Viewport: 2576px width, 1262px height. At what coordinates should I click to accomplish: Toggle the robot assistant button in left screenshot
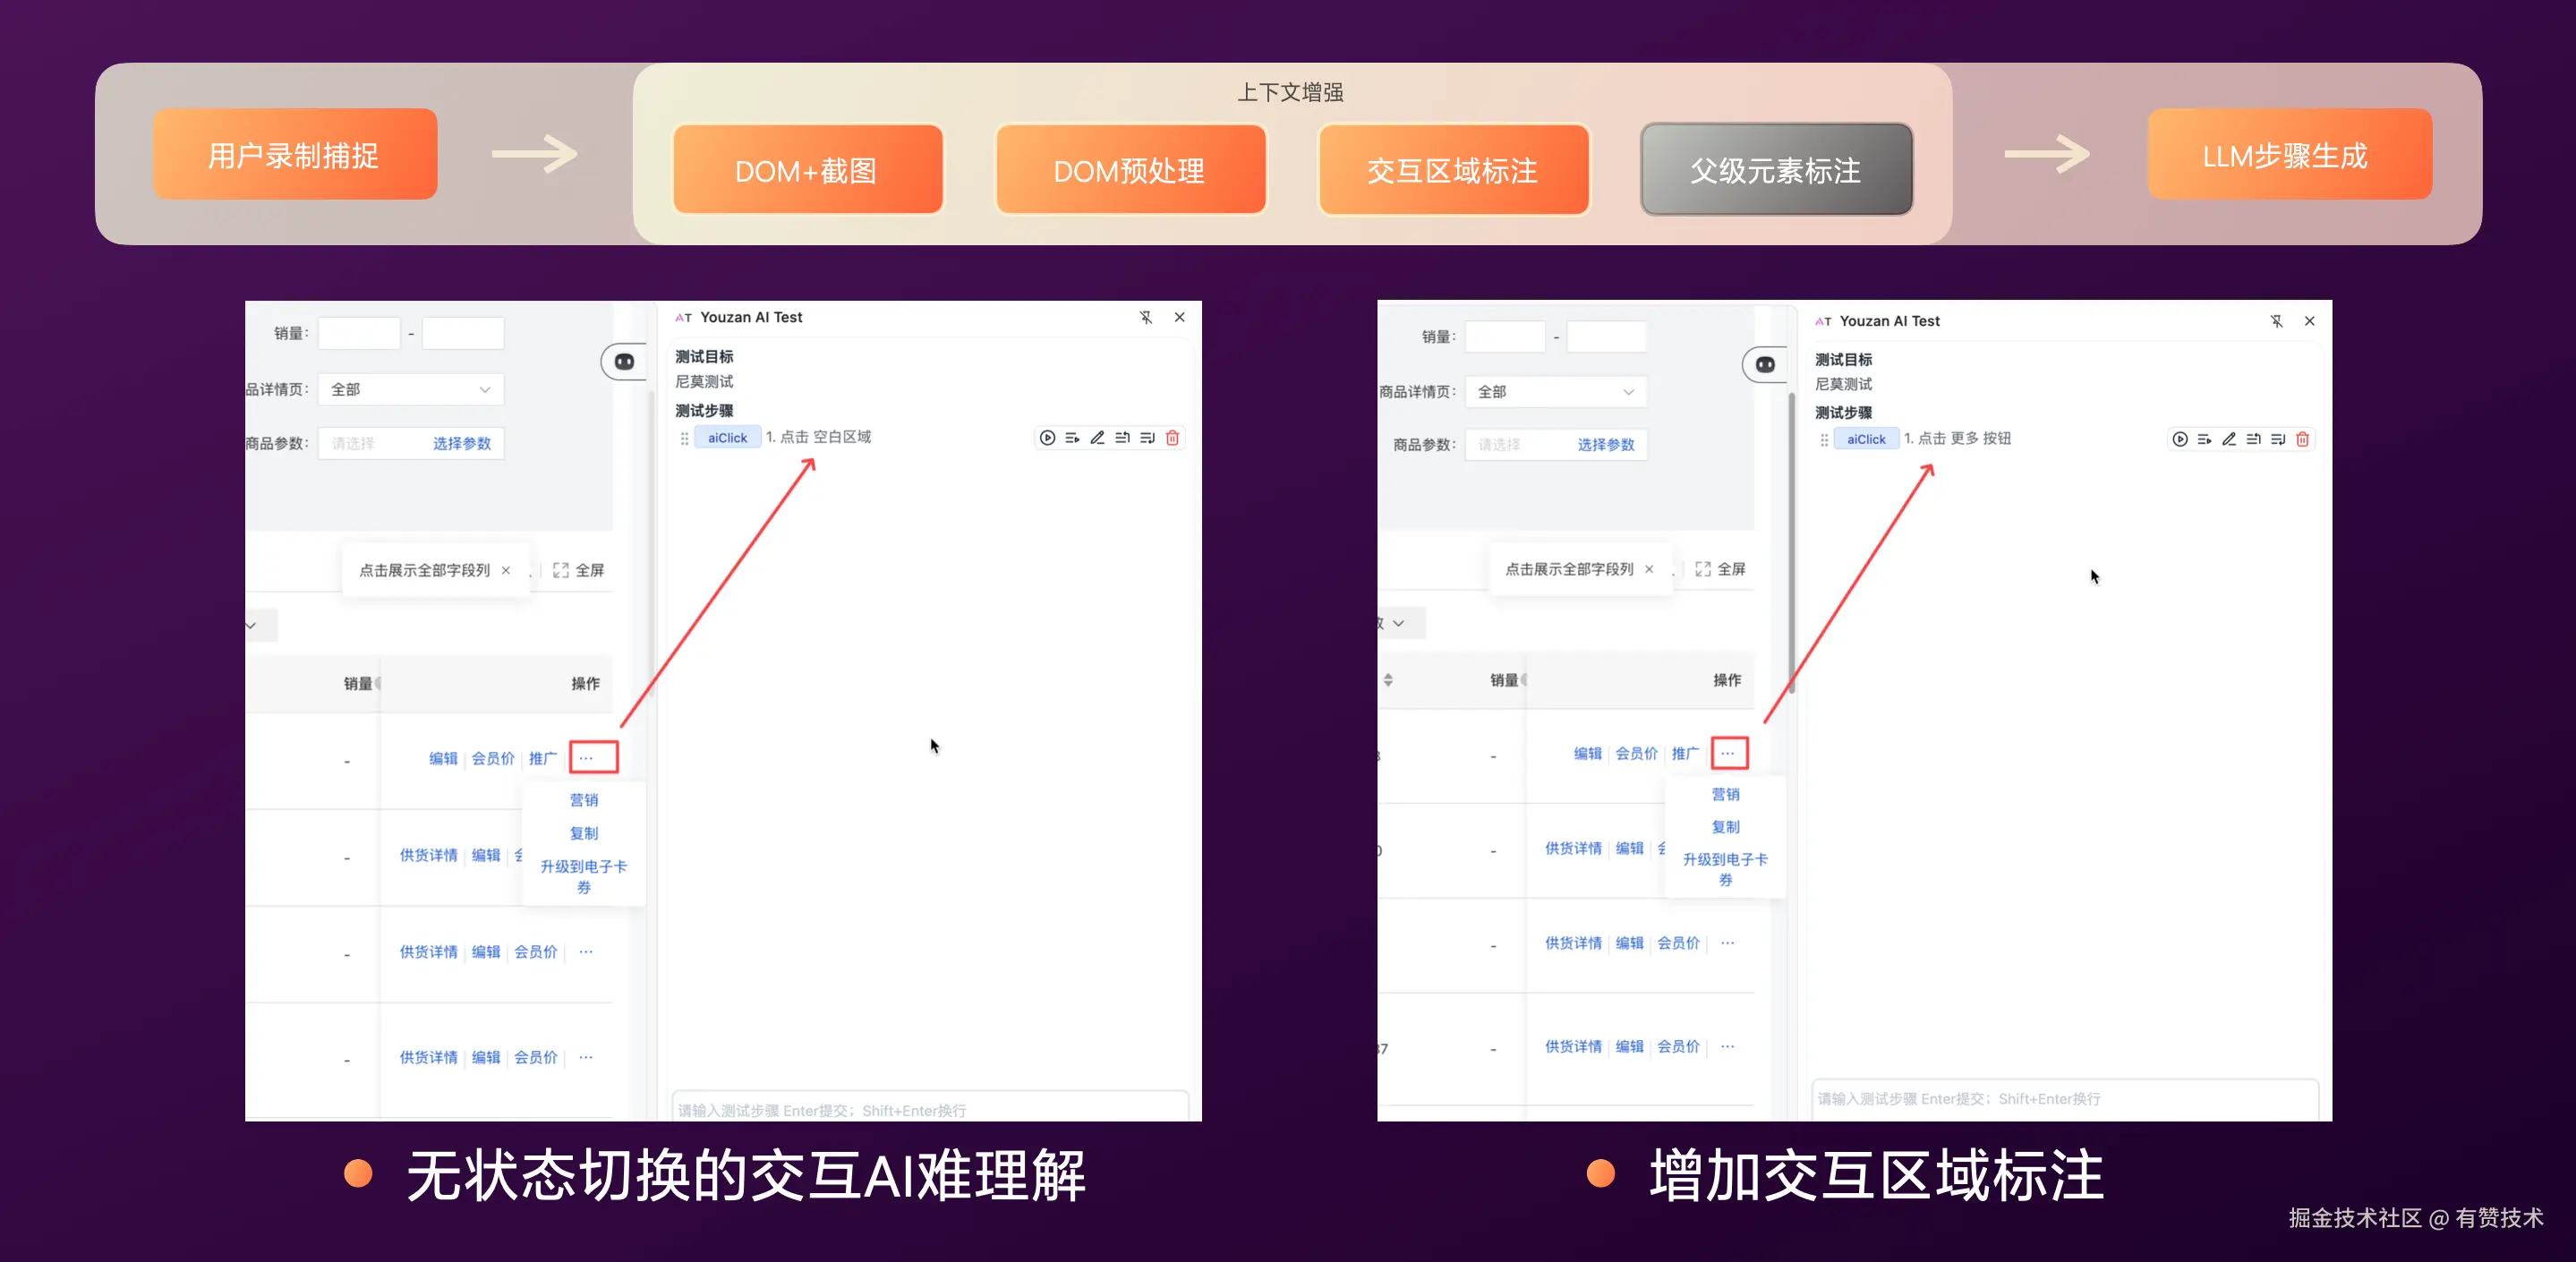(624, 361)
